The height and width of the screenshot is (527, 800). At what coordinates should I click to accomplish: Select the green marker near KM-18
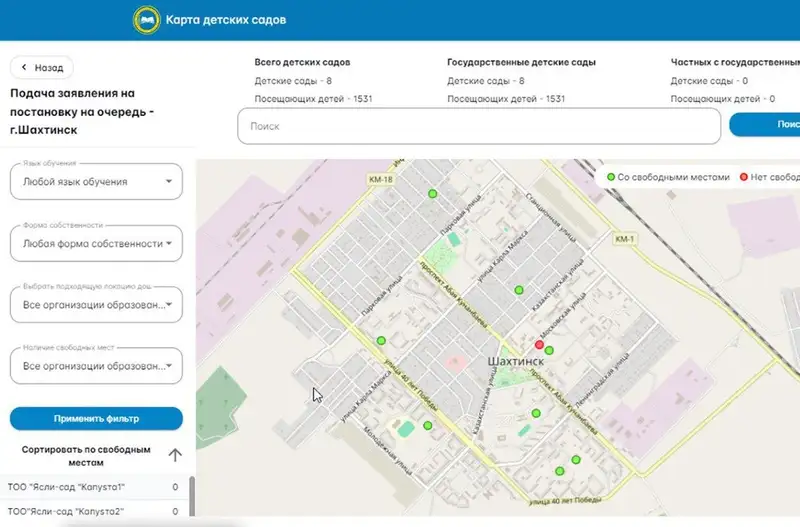point(433,193)
